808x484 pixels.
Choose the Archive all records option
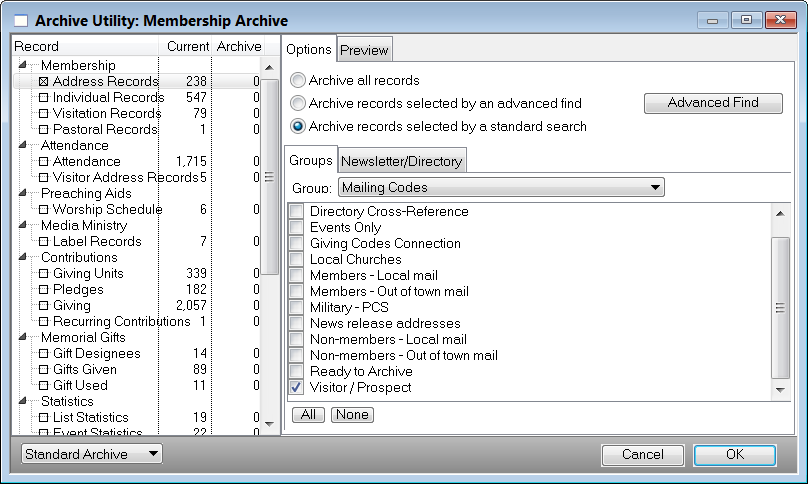coord(297,81)
